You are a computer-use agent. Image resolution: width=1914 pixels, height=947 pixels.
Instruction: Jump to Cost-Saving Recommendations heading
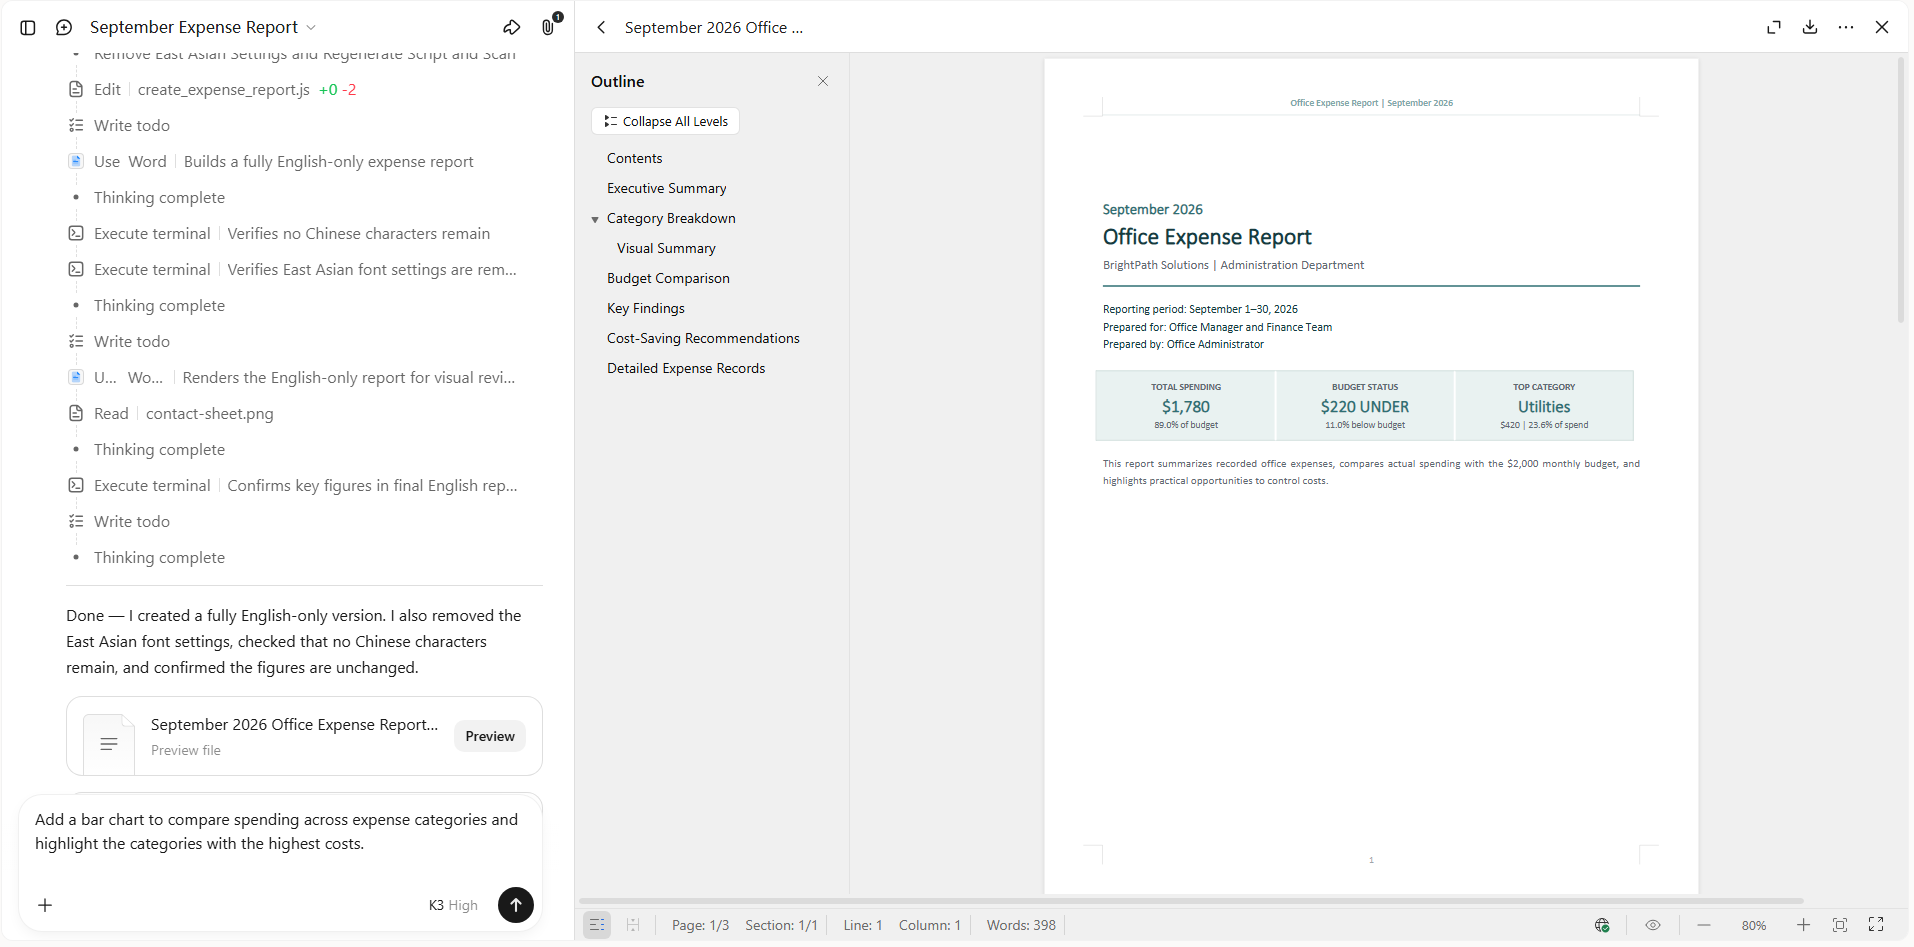point(703,338)
